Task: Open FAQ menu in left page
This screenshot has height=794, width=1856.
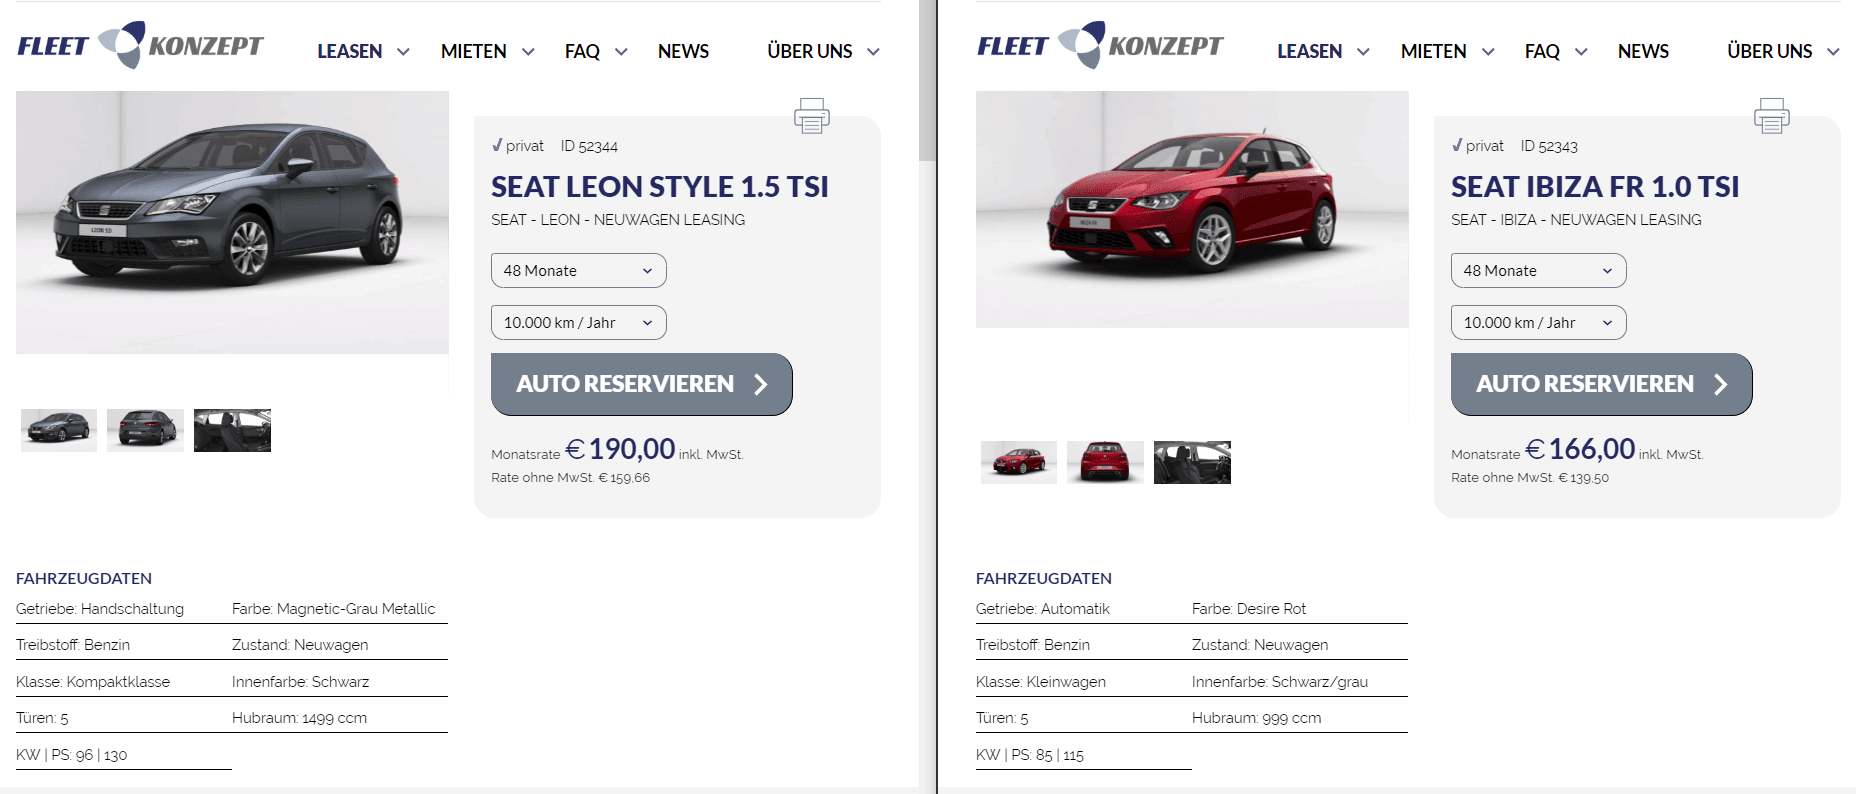Action: pyautogui.click(x=582, y=51)
